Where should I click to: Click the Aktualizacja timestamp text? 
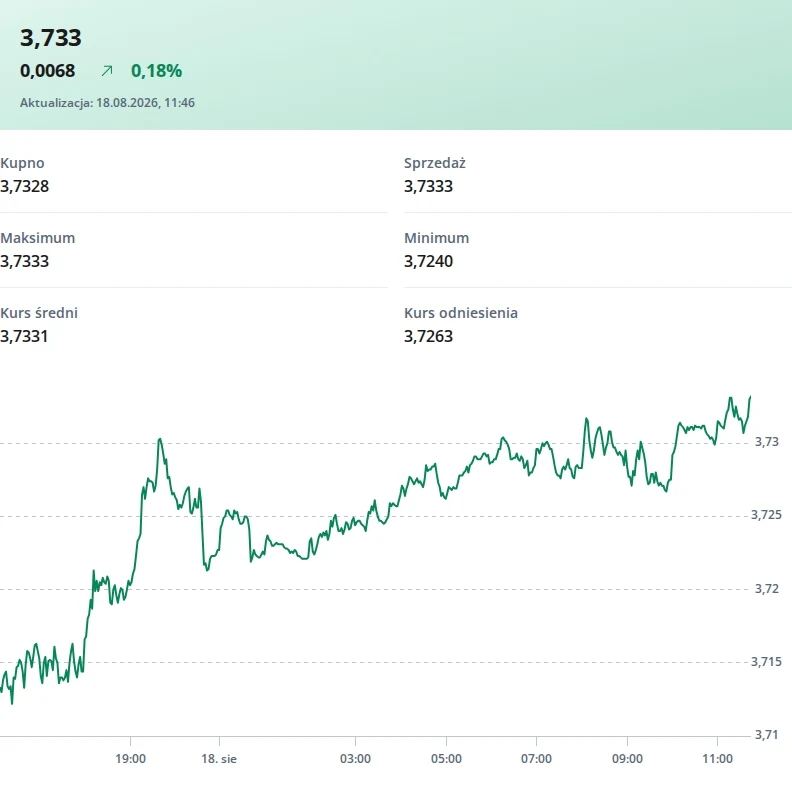click(107, 103)
